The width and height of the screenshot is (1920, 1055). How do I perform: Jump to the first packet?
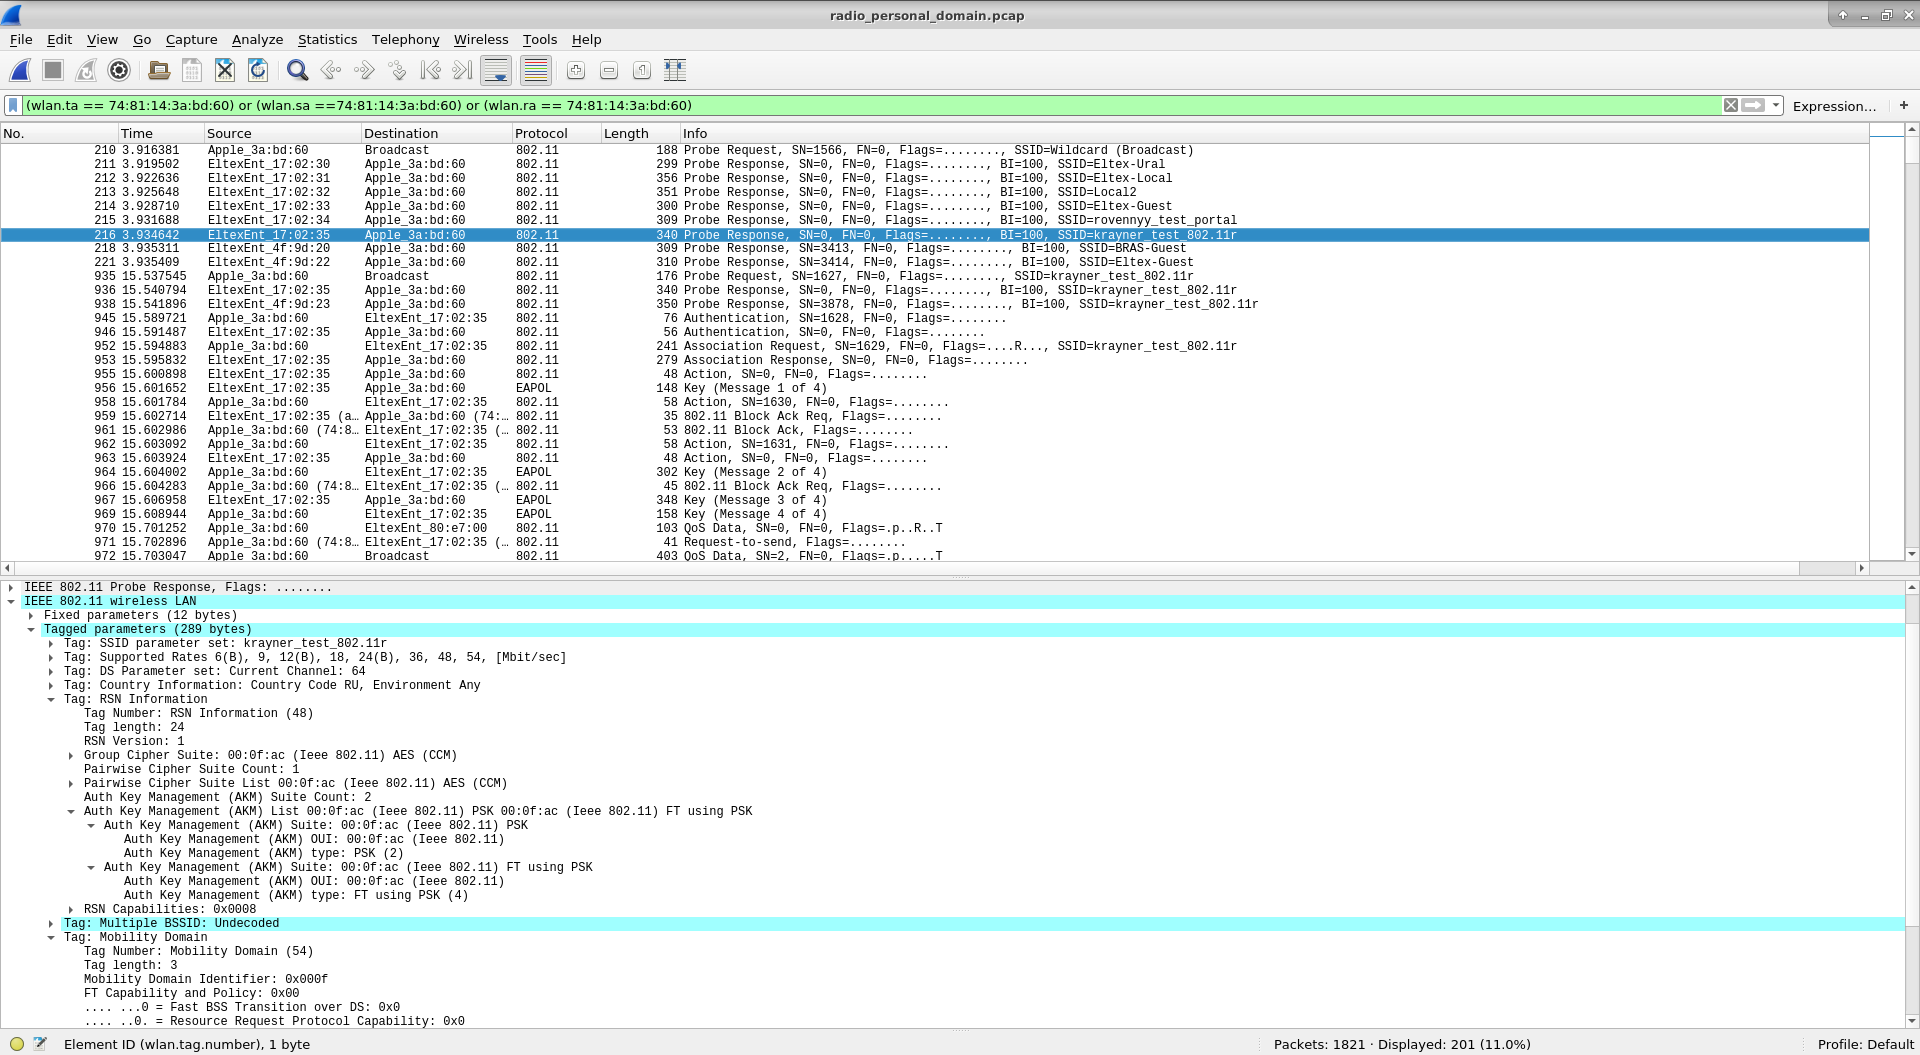point(430,70)
